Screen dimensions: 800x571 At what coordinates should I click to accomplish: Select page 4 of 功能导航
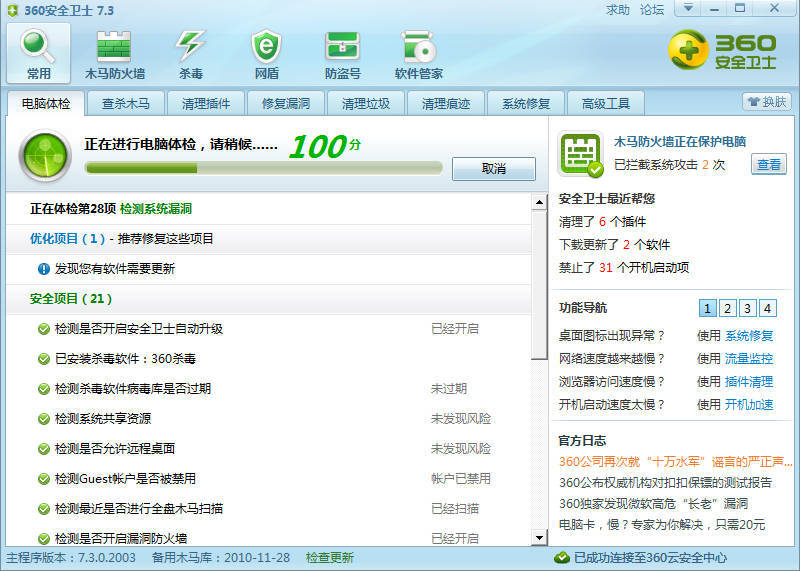click(767, 308)
